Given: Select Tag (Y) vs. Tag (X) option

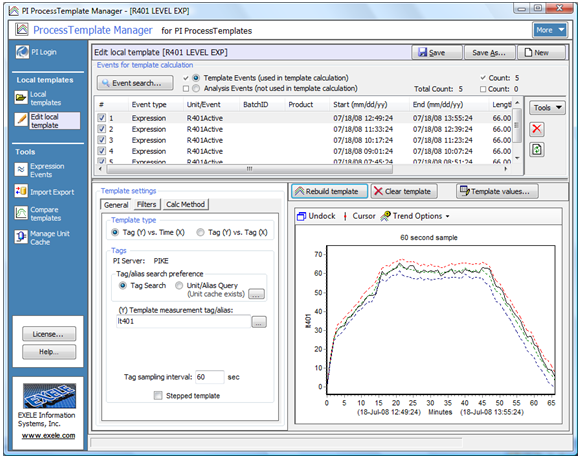Looking at the screenshot, I should (200, 232).
